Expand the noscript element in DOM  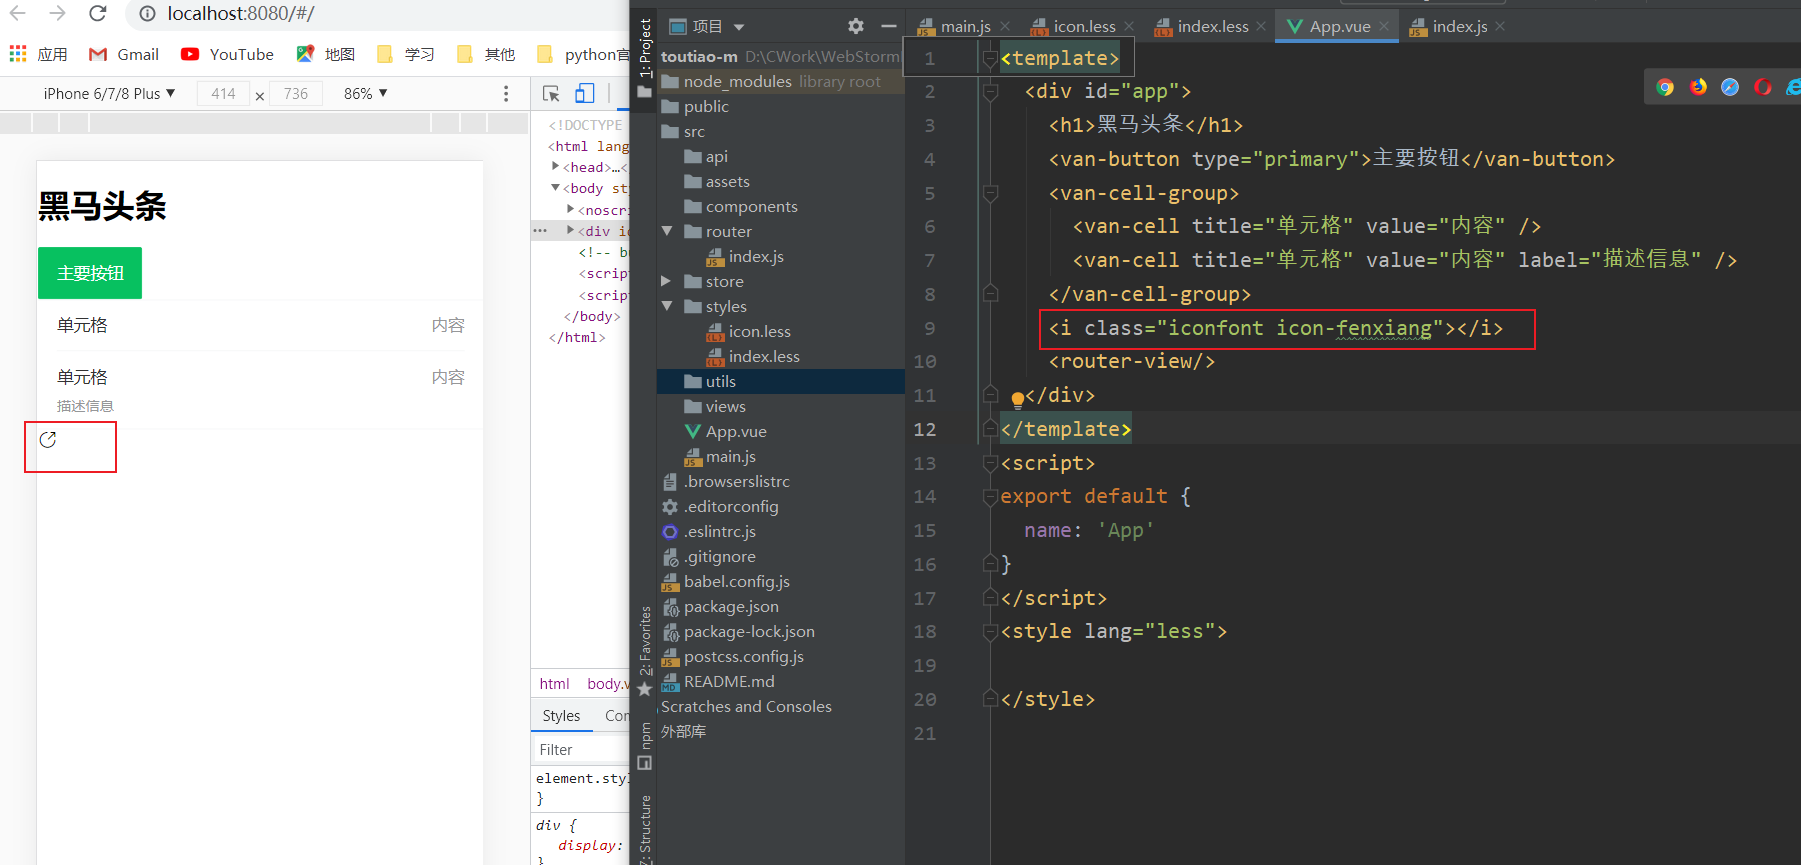[x=571, y=209]
